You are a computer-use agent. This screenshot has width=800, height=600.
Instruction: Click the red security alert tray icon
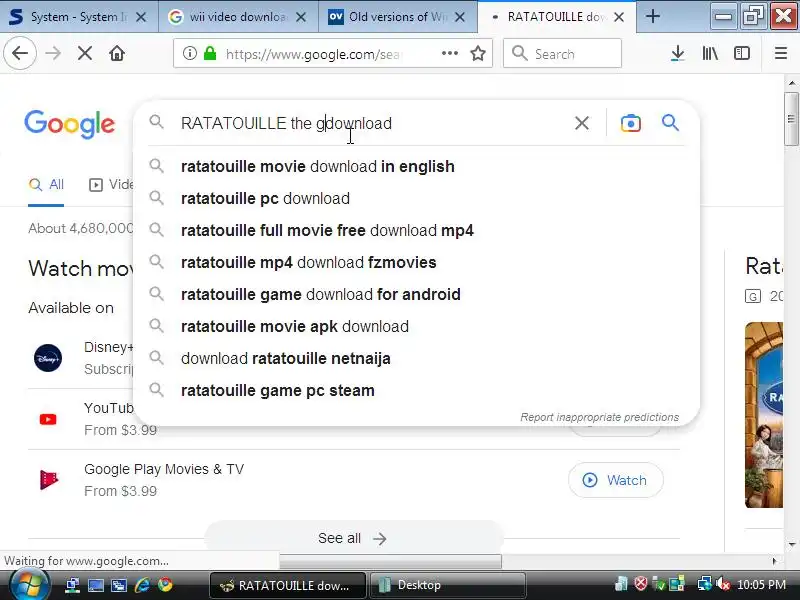tap(640, 584)
